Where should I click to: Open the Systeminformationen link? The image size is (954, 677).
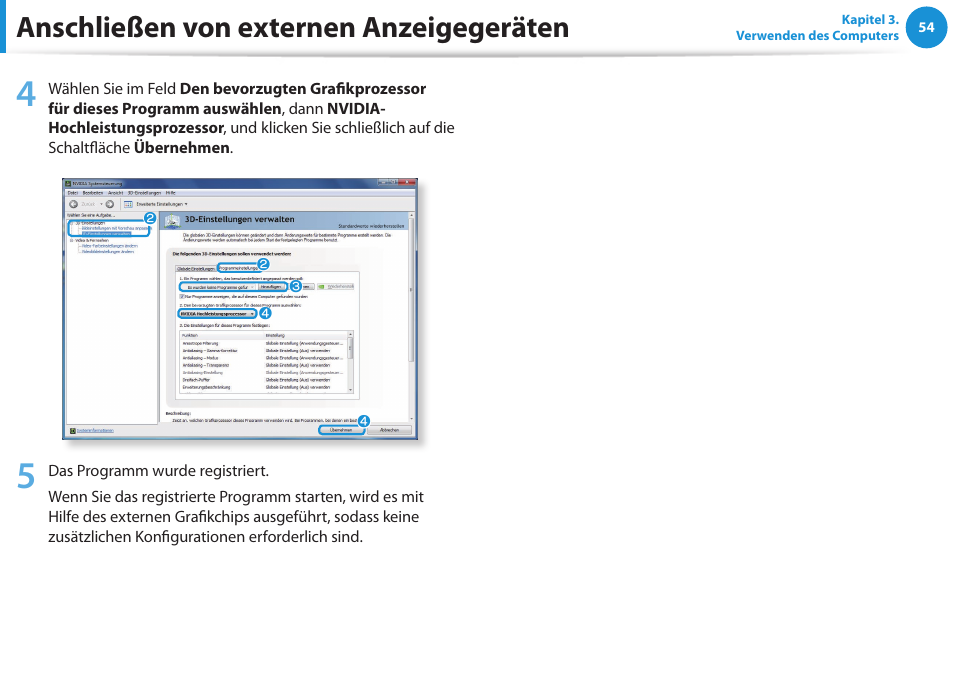click(x=95, y=431)
